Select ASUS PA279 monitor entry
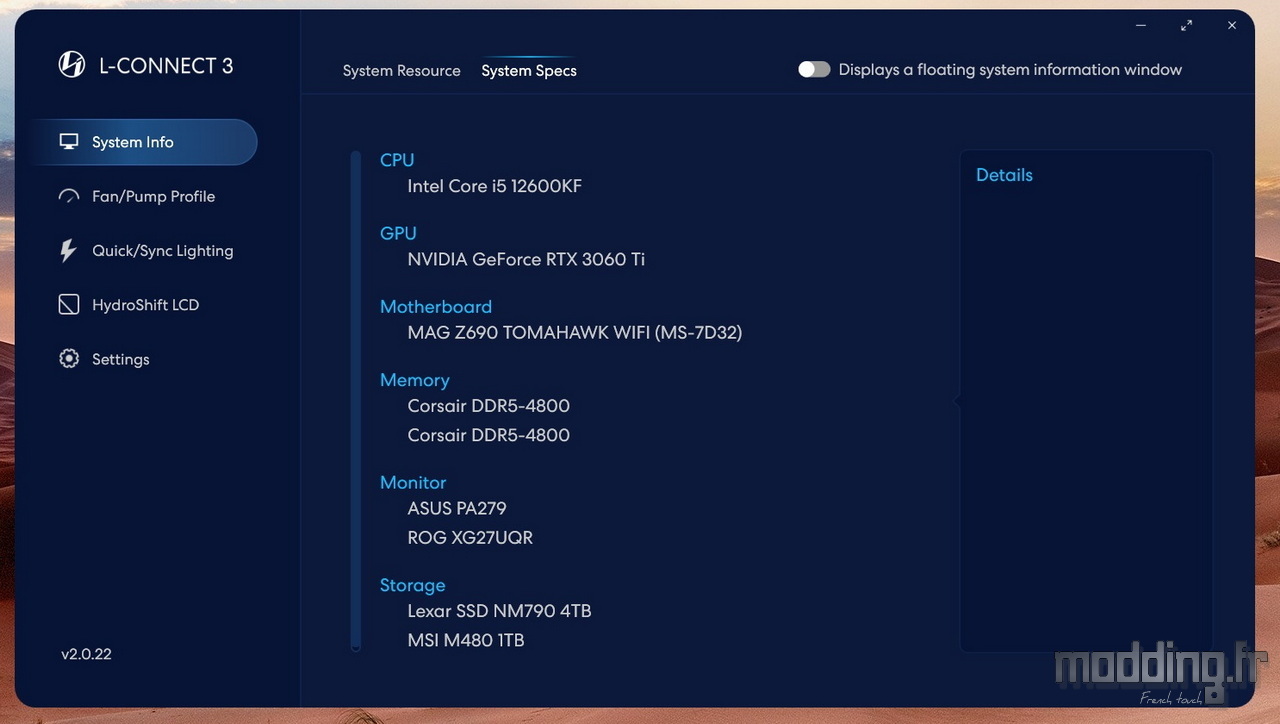This screenshot has height=724, width=1280. pyautogui.click(x=457, y=508)
